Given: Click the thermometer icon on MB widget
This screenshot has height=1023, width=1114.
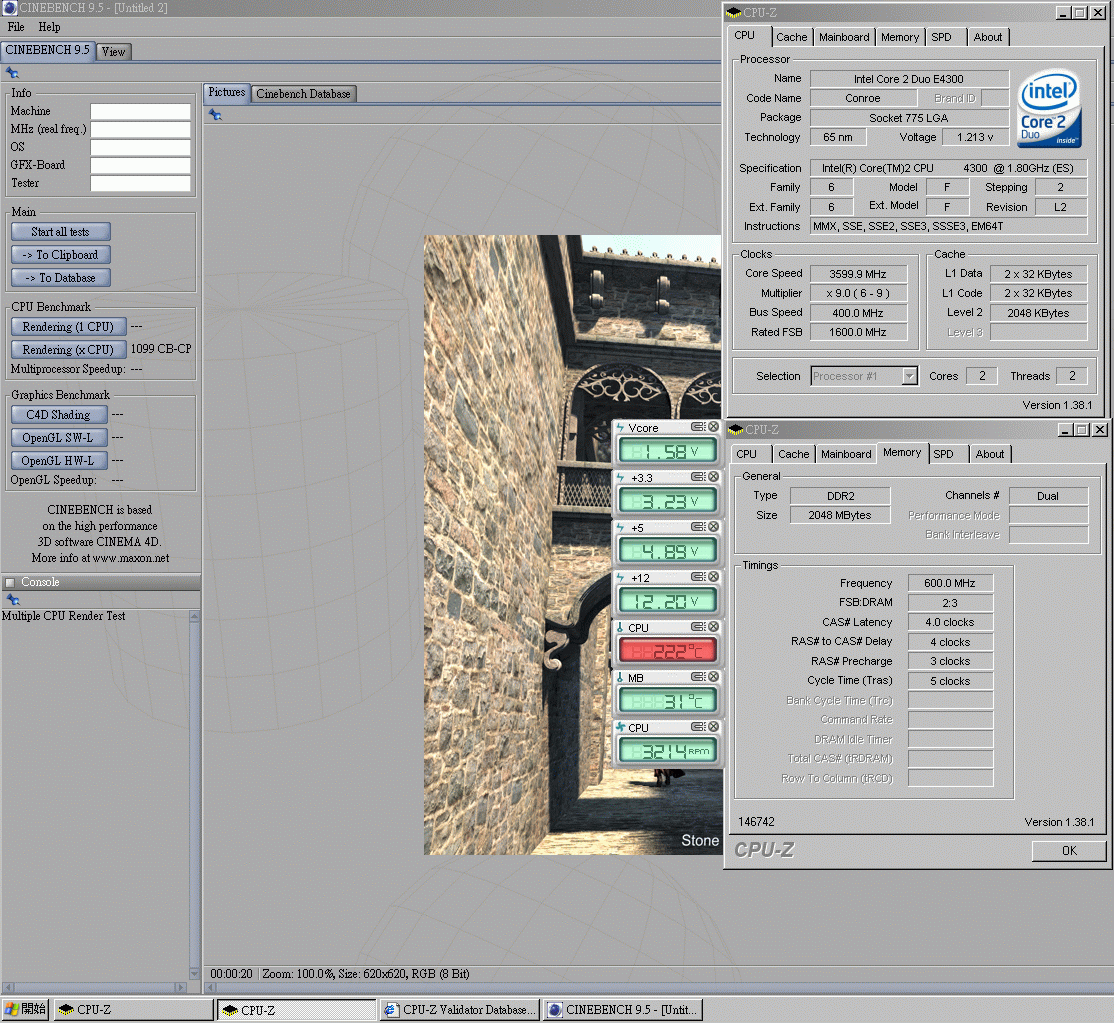Looking at the screenshot, I should pyautogui.click(x=620, y=678).
